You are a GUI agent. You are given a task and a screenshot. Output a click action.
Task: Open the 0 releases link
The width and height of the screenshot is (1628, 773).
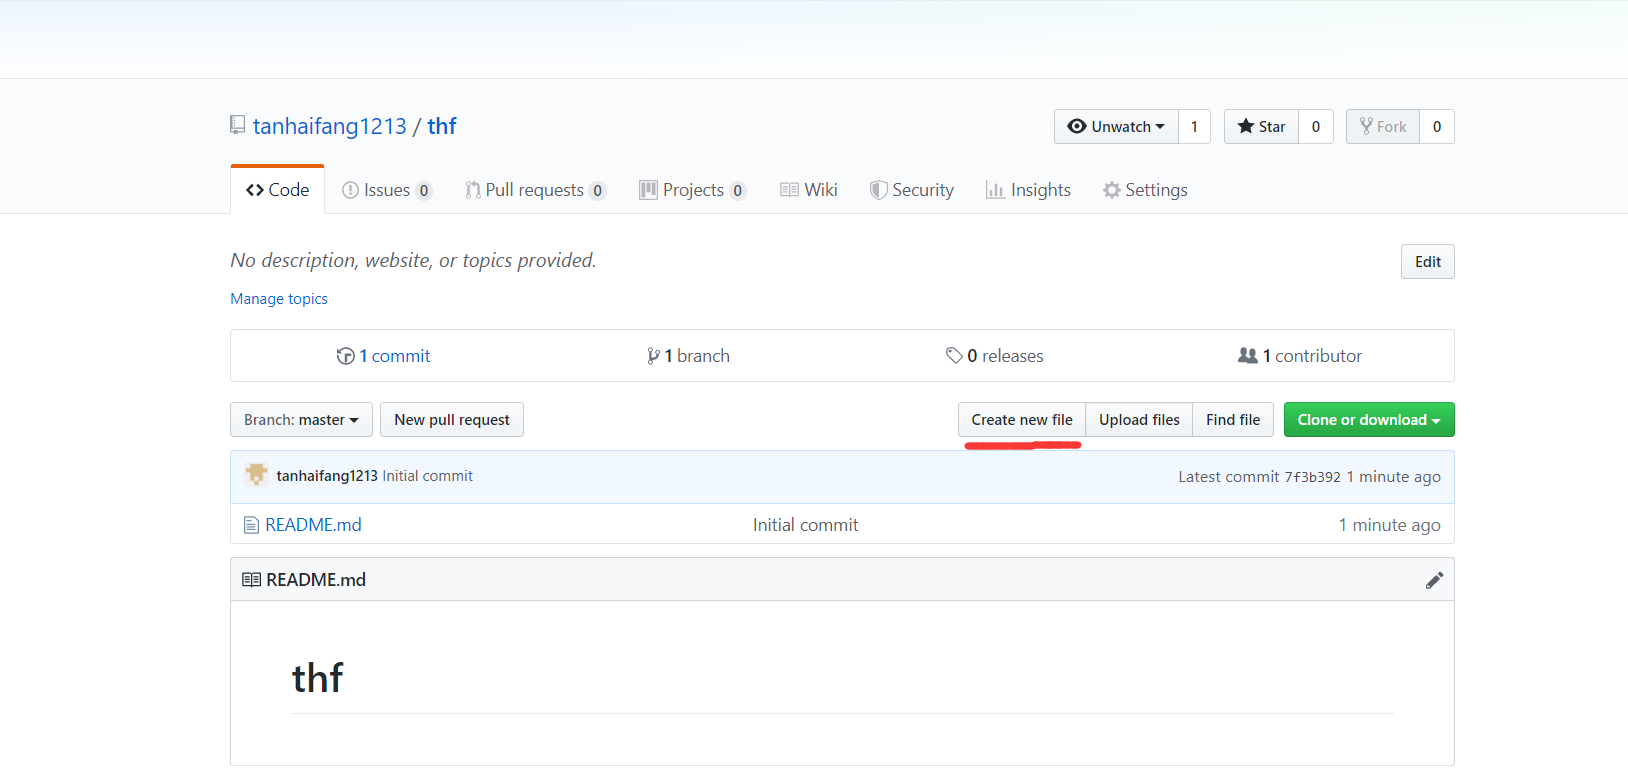pyautogui.click(x=994, y=356)
